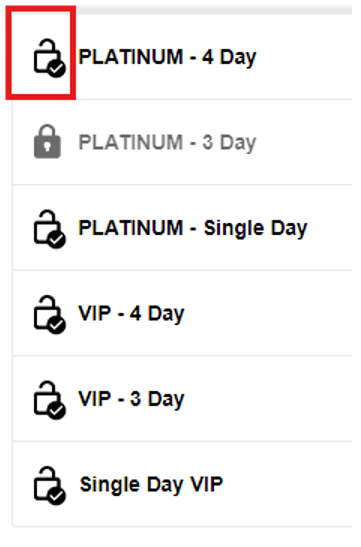Click the gray locked padlock beside PLATINUM - 3 Day
This screenshot has height=547, width=361.
click(47, 141)
